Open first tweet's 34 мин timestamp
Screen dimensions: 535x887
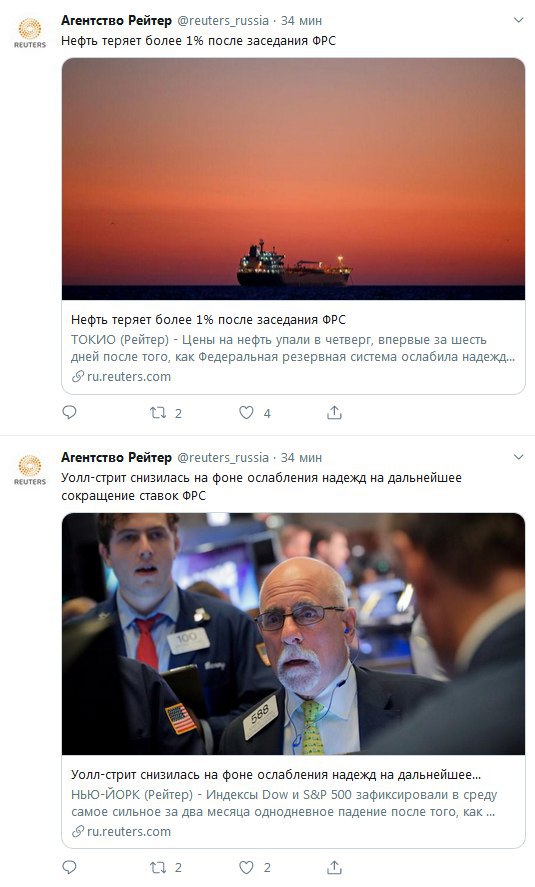tap(301, 21)
